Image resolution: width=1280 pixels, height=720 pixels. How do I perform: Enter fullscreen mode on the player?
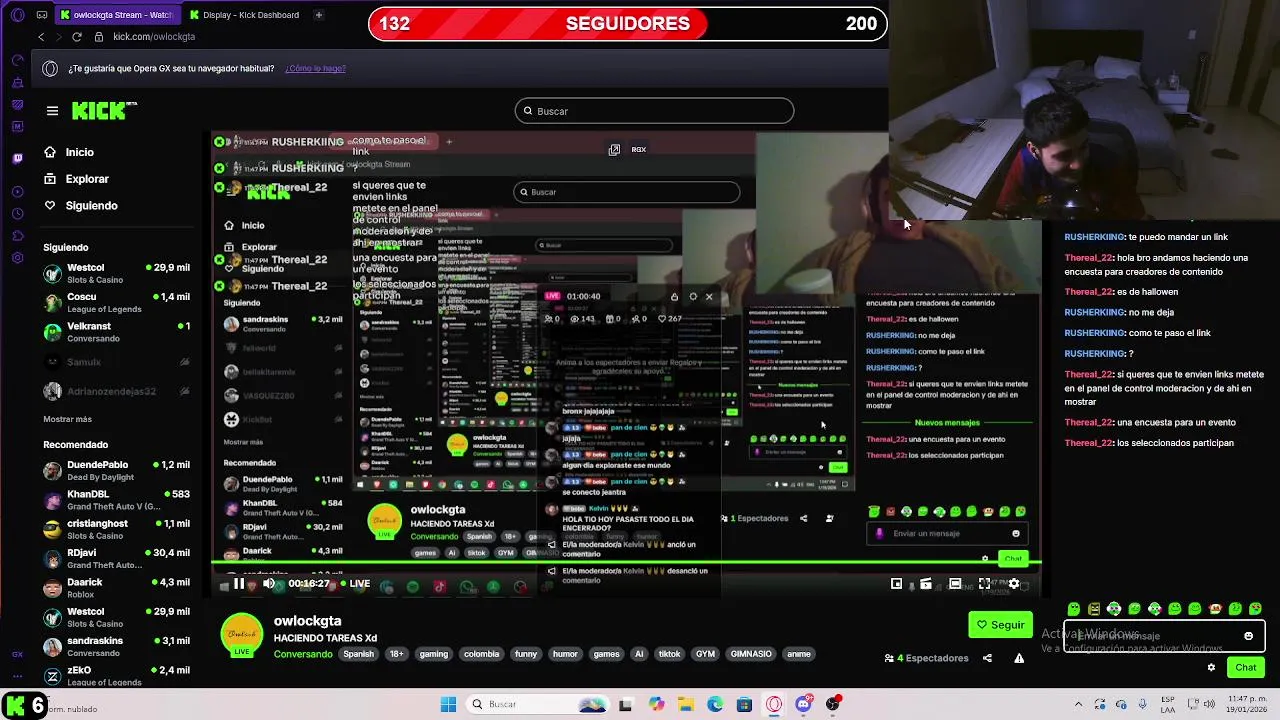point(984,584)
